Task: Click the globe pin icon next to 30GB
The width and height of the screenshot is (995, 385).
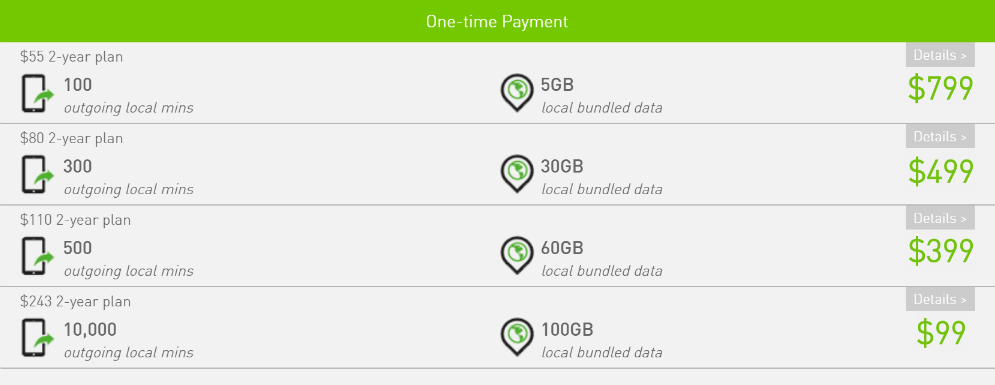Action: click(x=517, y=174)
